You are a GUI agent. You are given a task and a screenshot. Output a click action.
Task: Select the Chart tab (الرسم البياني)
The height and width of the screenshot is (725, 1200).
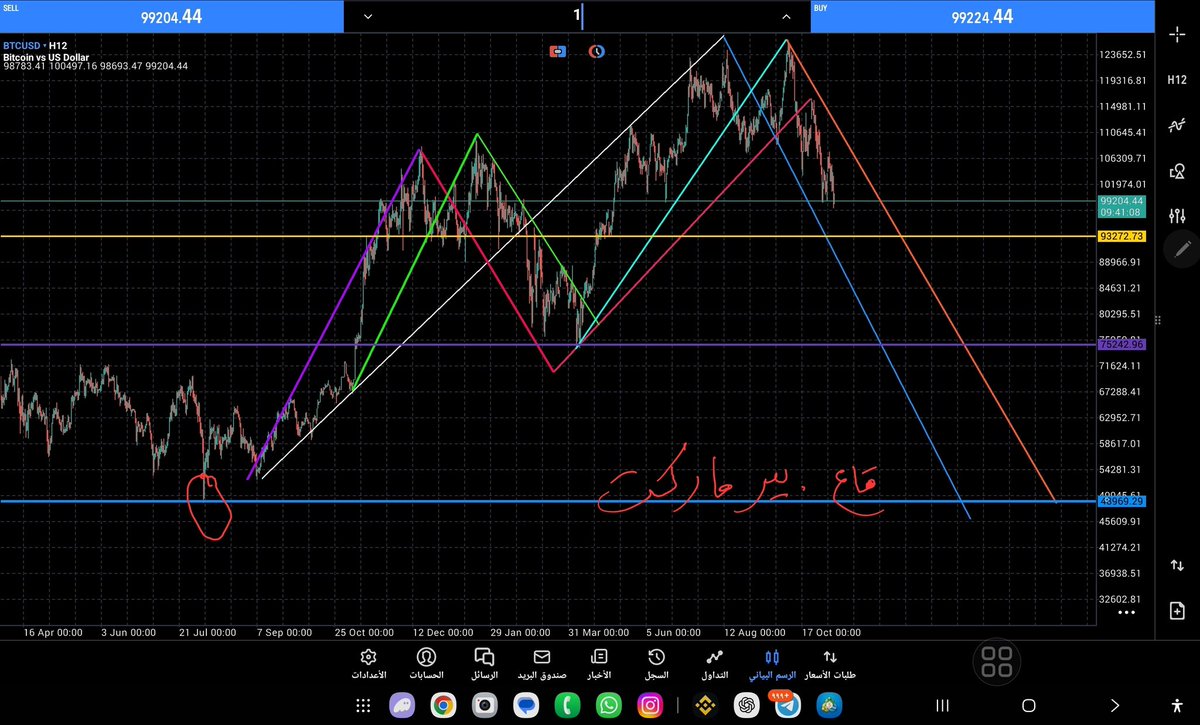pos(771,664)
